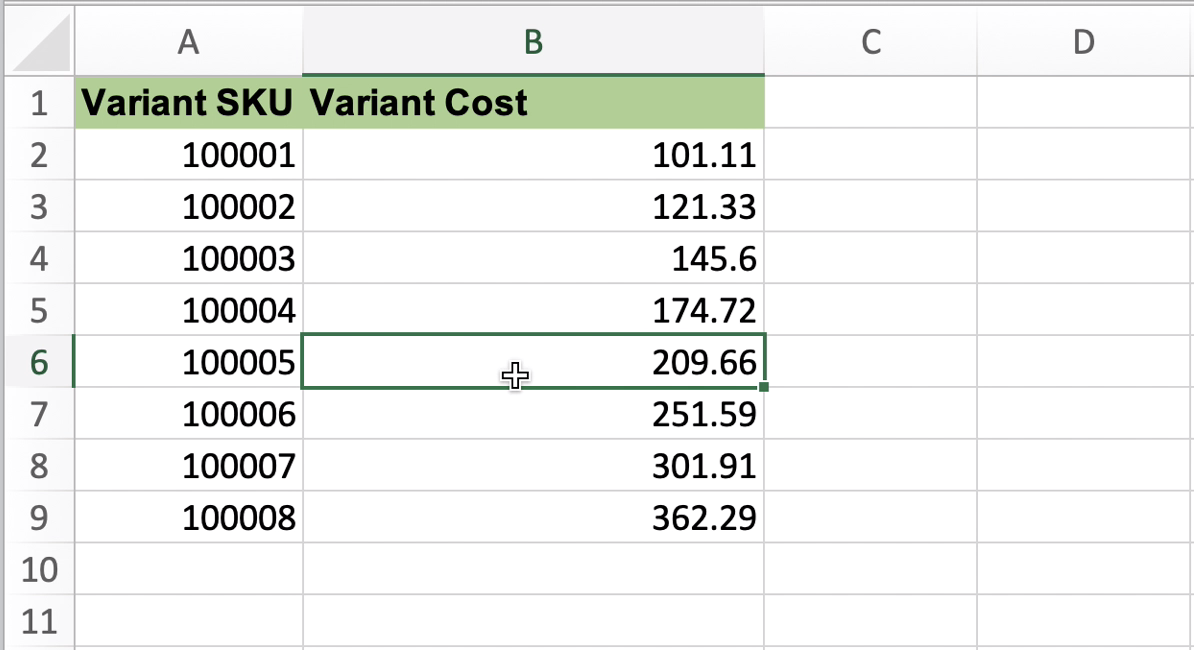
Task: Select cell with cost 362.29
Action: (533, 518)
